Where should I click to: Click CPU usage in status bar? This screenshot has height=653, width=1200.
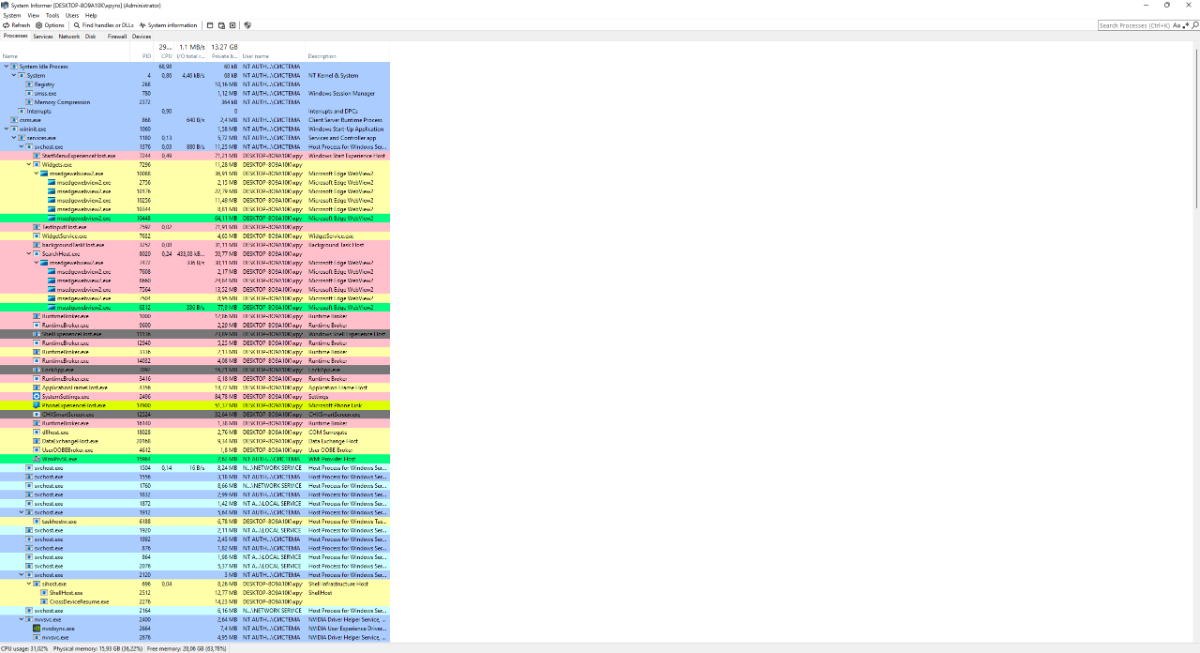click(x=24, y=648)
